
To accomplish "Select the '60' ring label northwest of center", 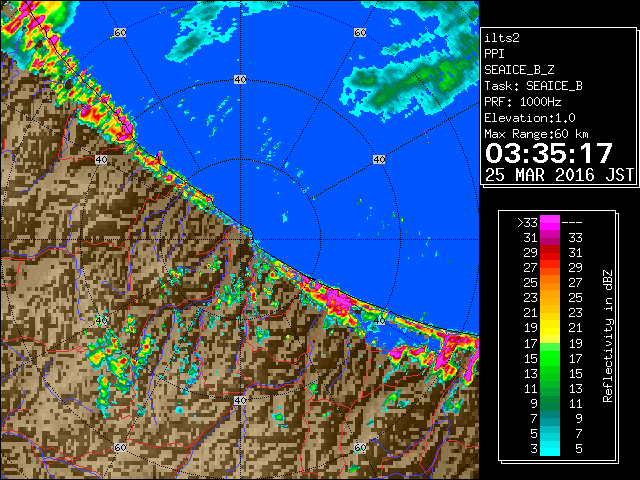I will (x=120, y=32).
